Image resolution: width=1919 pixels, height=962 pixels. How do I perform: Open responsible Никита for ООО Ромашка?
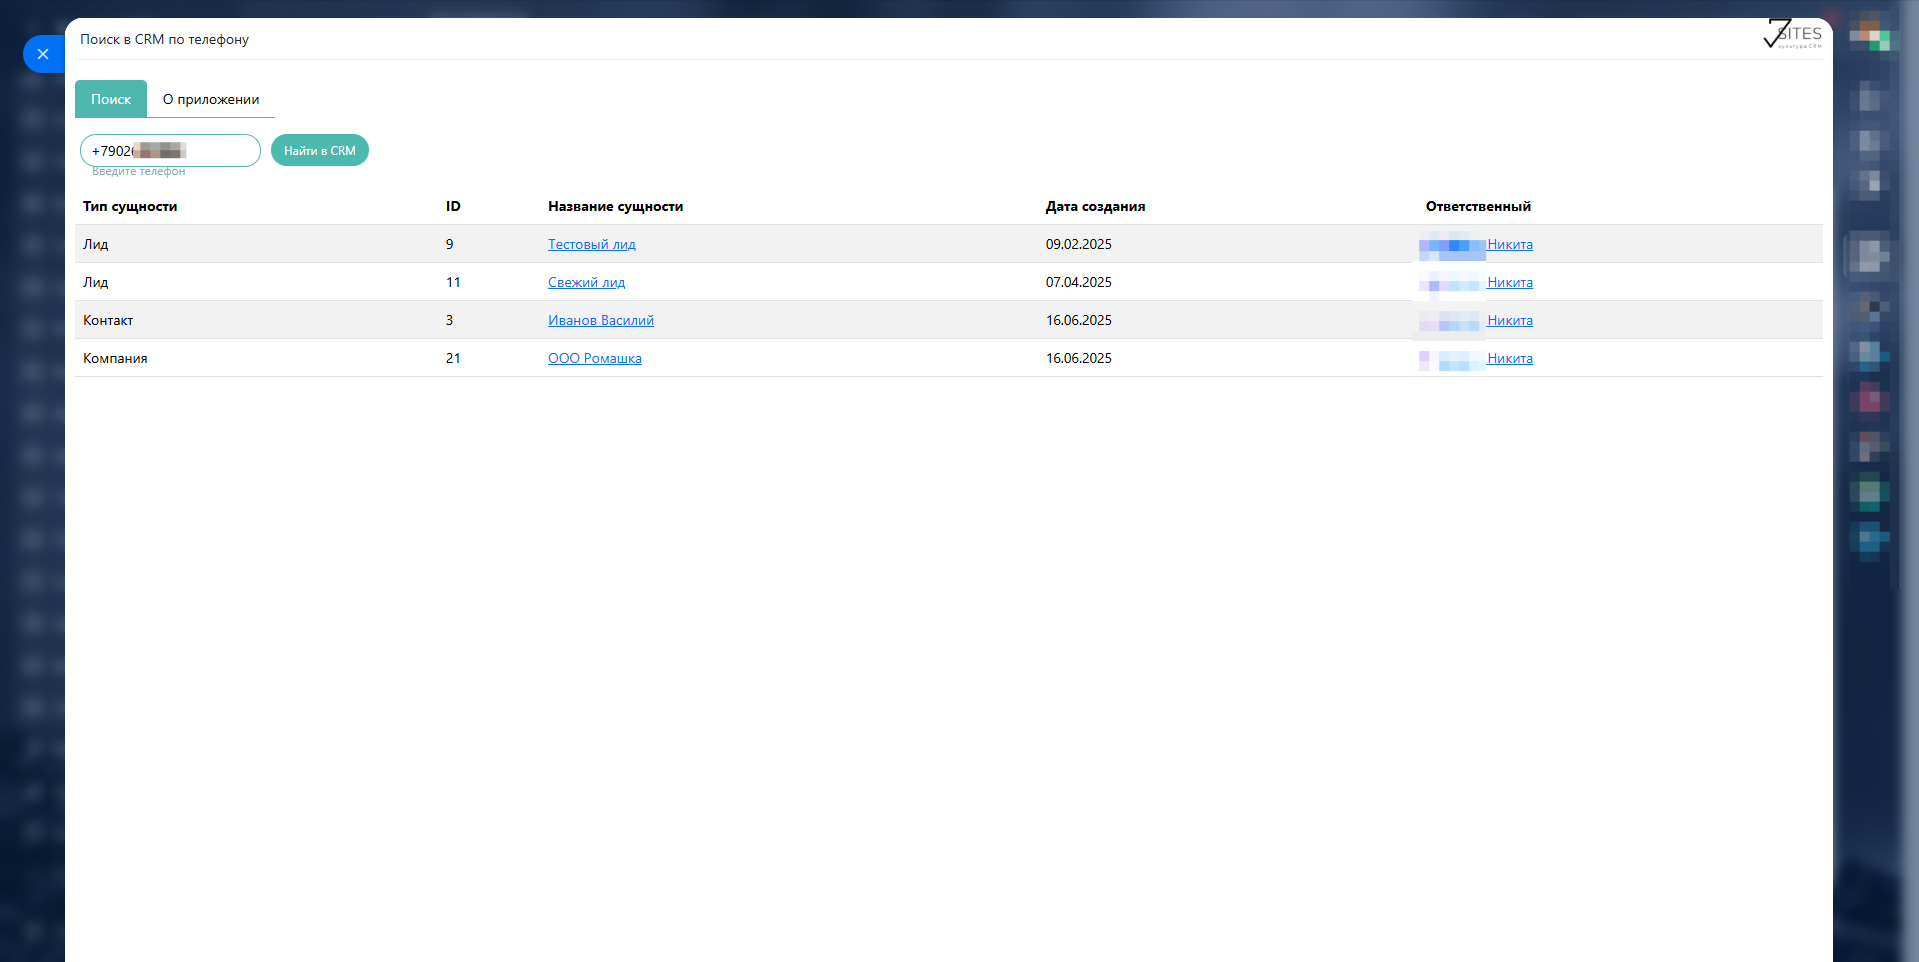[x=1509, y=358]
